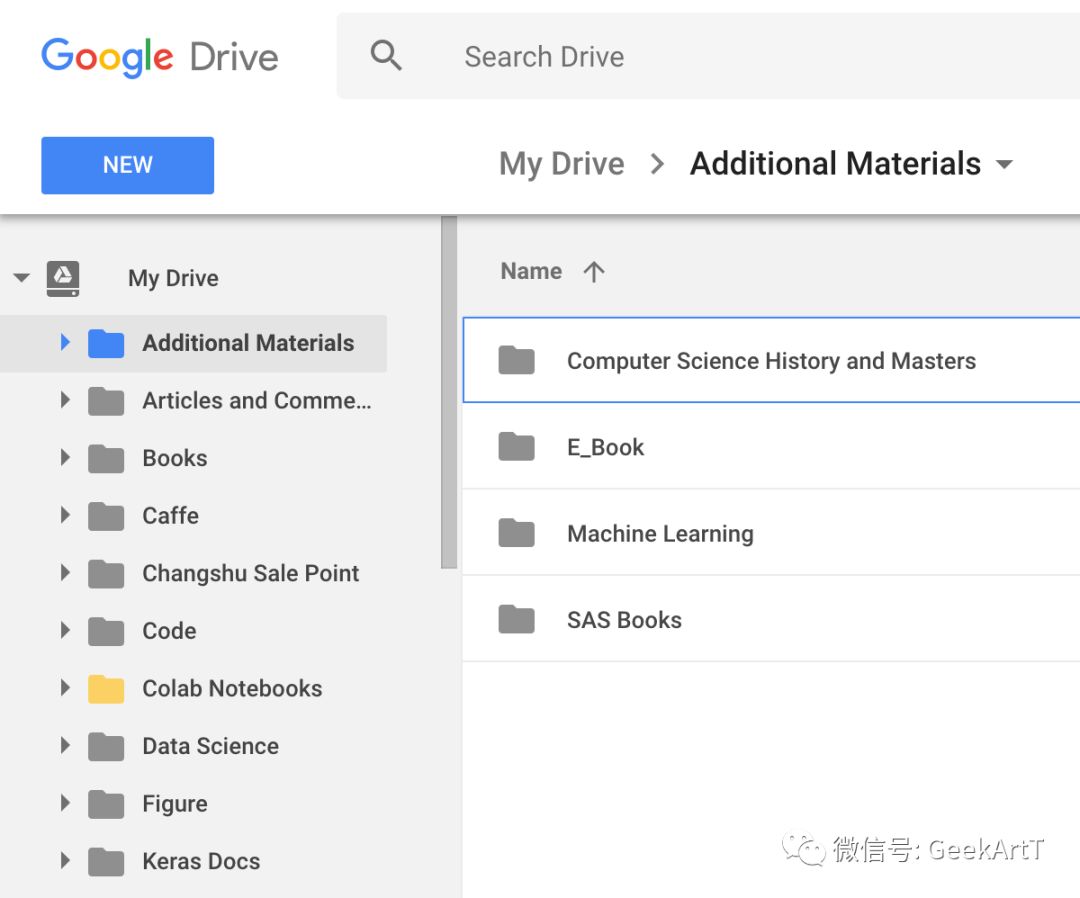Click the E_Book folder icon
This screenshot has height=898, width=1080.
[517, 447]
